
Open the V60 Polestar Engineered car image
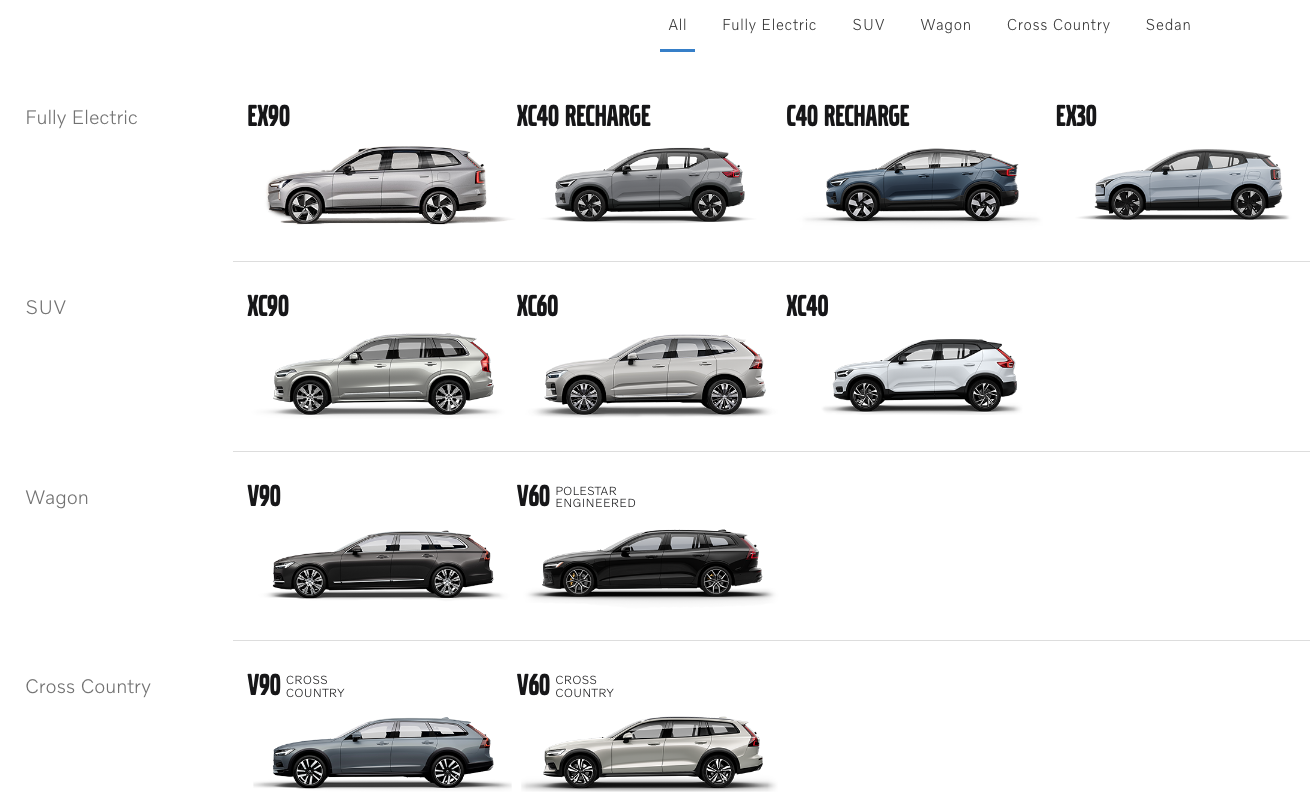coord(652,565)
